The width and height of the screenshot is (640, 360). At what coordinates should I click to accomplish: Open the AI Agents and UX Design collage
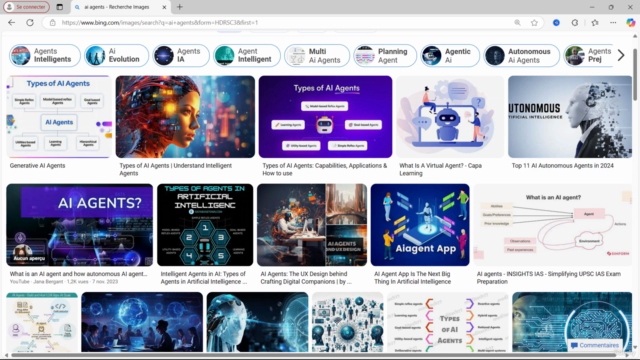point(312,225)
